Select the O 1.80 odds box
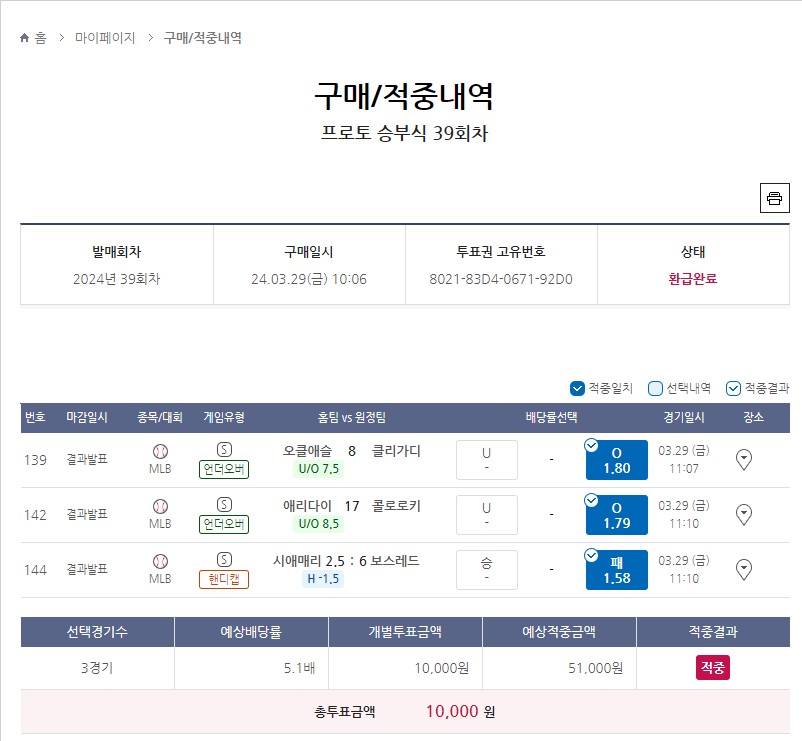802x741 pixels. (616, 460)
